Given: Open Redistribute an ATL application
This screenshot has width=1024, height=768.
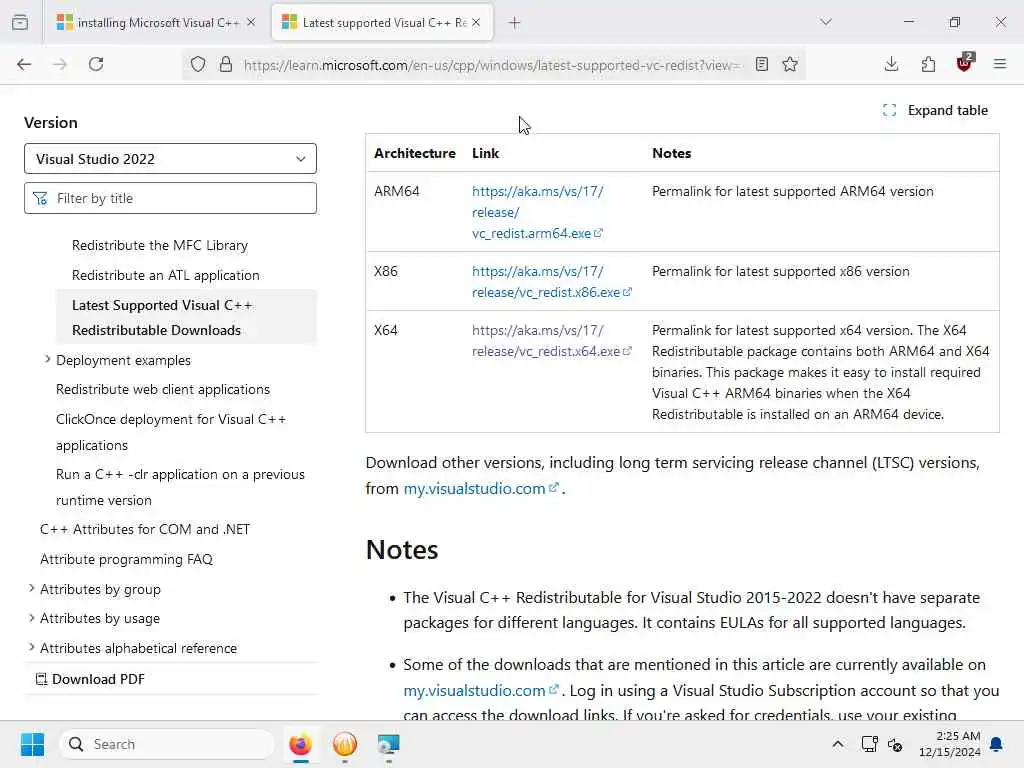Looking at the screenshot, I should [x=166, y=276].
